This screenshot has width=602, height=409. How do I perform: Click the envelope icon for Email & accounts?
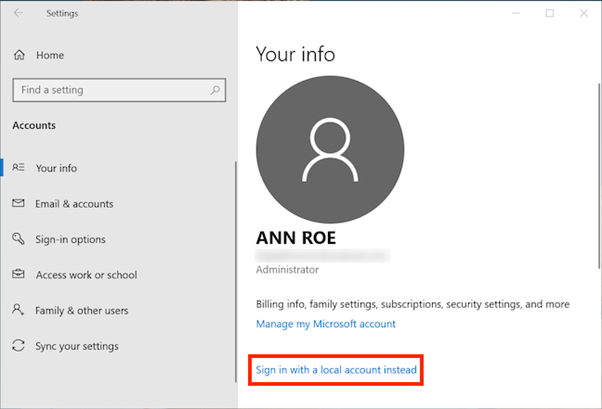[x=18, y=204]
